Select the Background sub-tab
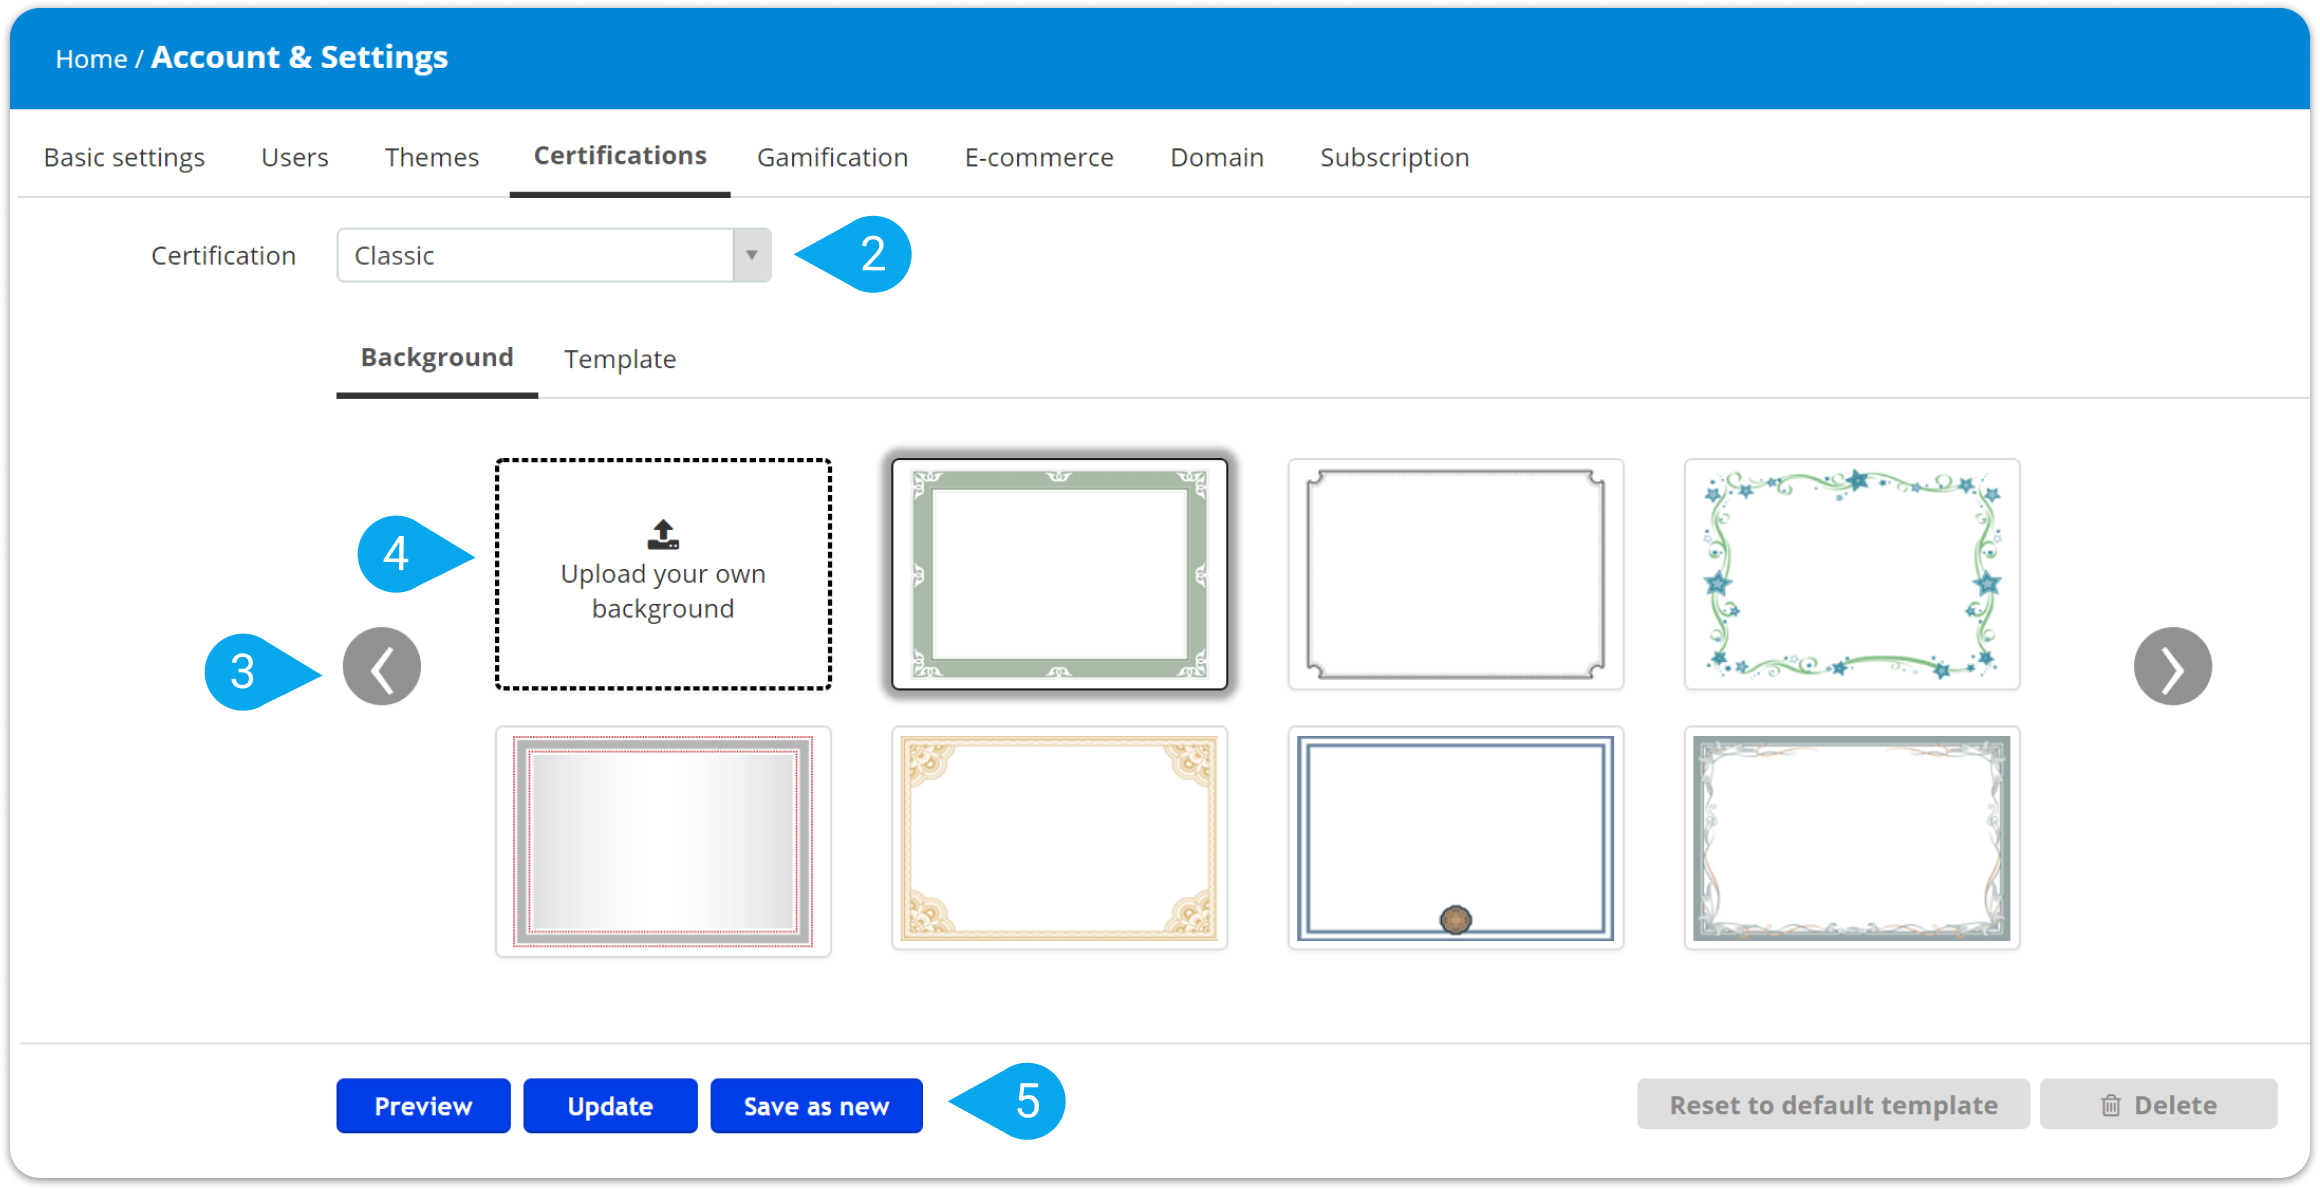The image size is (2320, 1190). point(437,358)
